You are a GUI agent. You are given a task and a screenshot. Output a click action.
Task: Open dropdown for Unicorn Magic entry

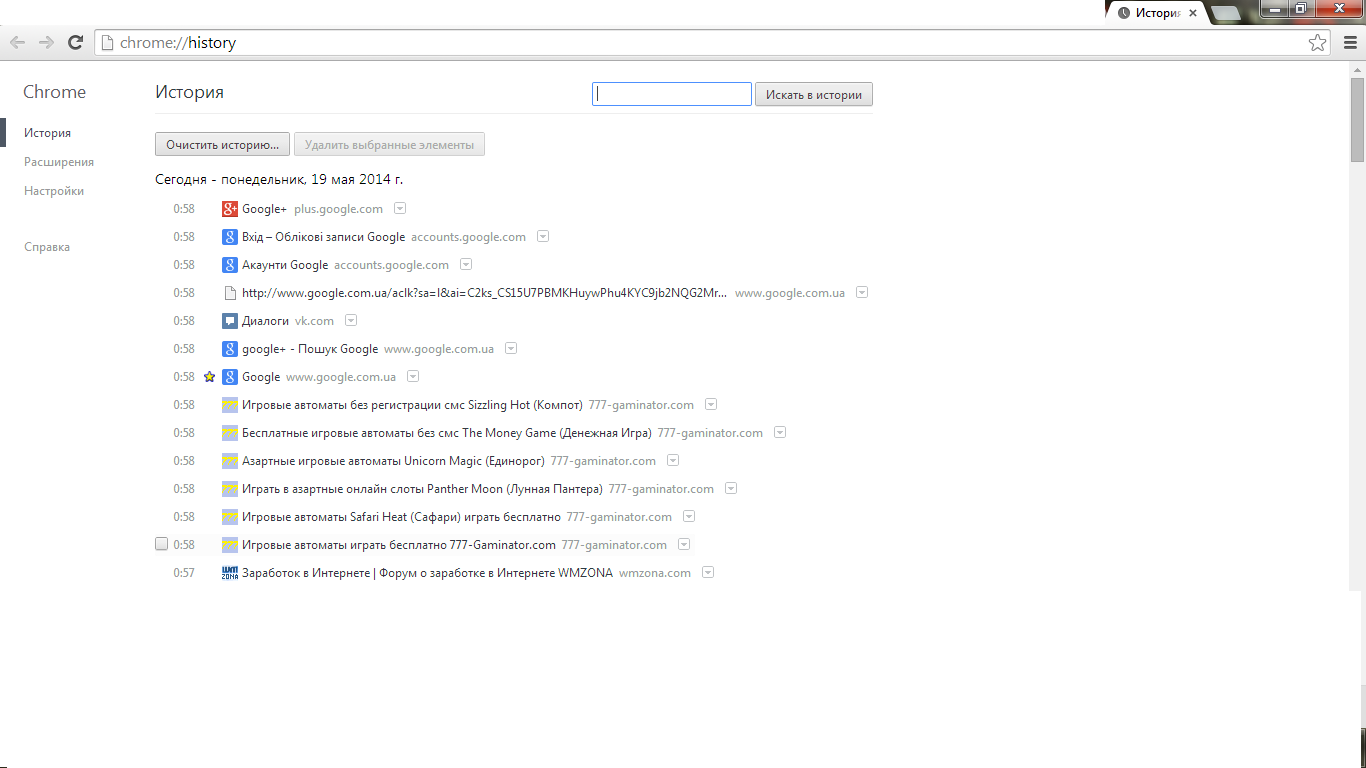tap(673, 461)
